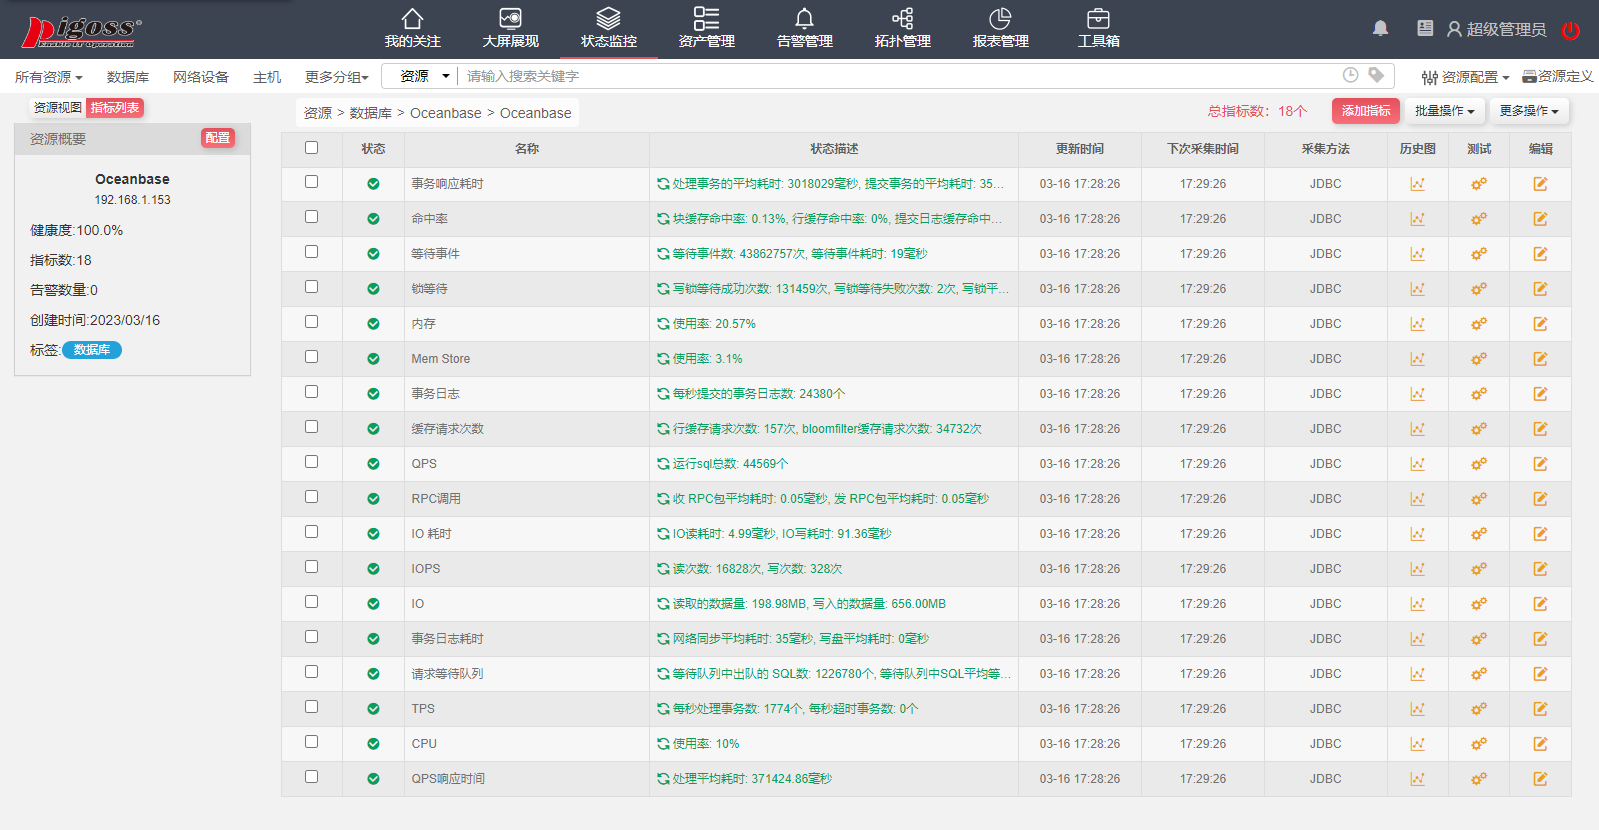The width and height of the screenshot is (1599, 830).
Task: Open the 批量操作 dropdown
Action: [x=1444, y=111]
